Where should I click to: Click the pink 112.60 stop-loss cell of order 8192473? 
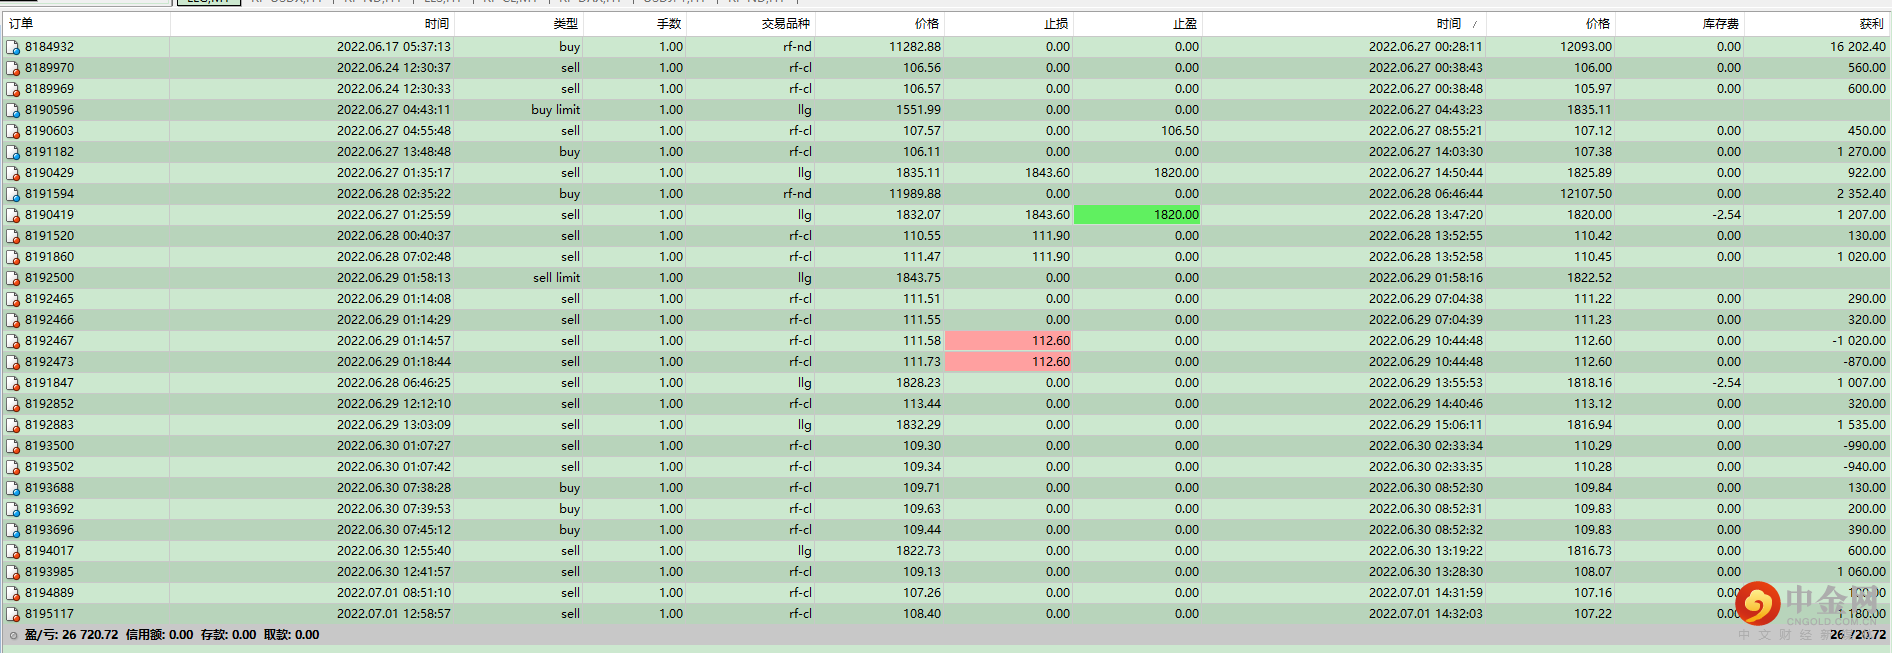coord(1008,362)
